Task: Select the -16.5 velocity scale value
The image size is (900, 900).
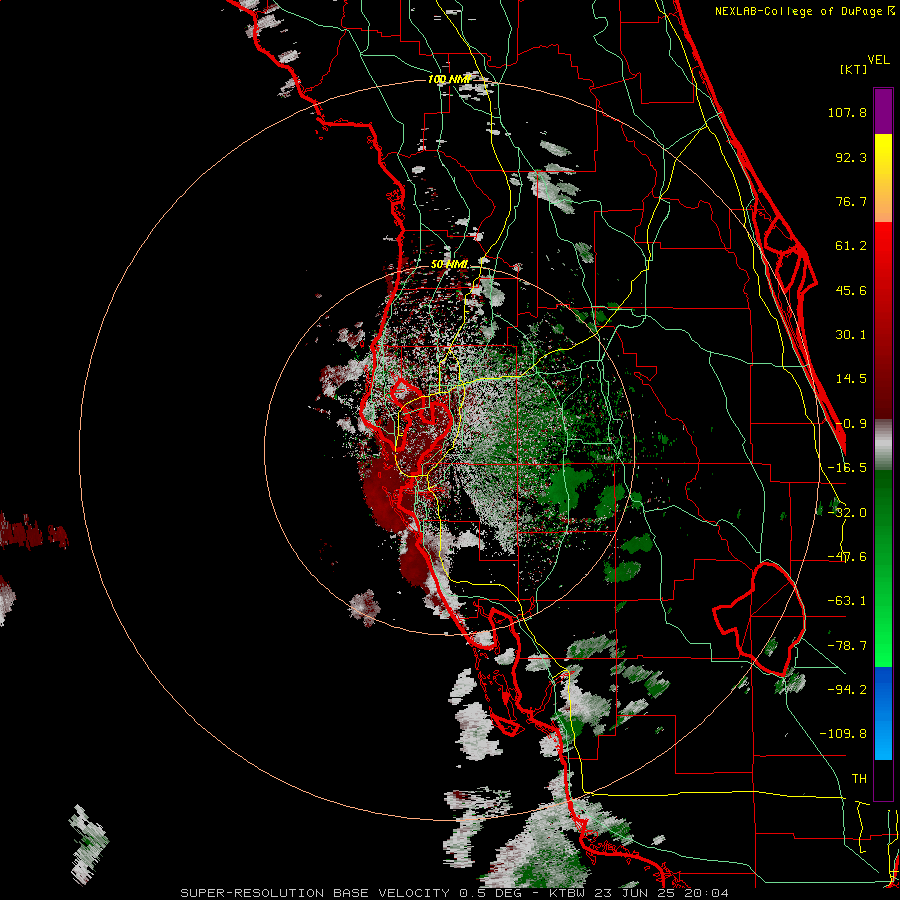Action: click(x=847, y=468)
